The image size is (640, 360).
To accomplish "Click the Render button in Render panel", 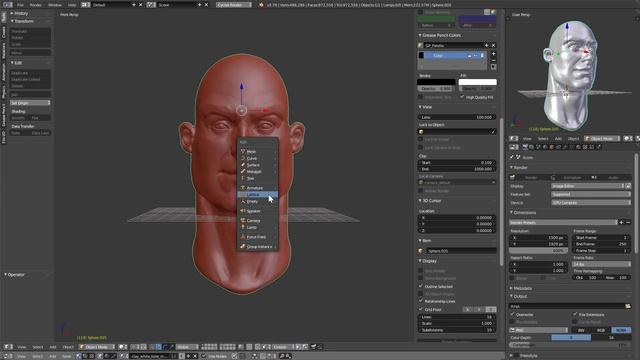I will 529,178.
